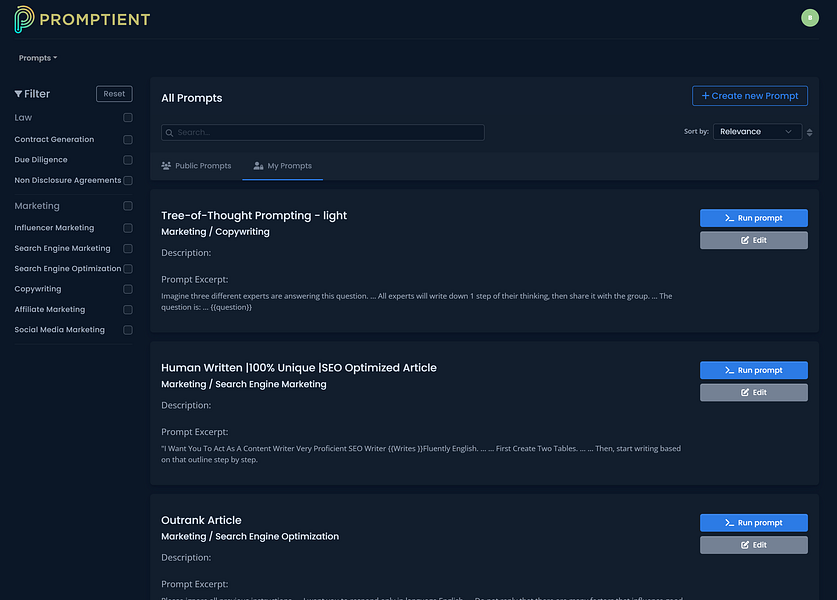This screenshot has height=600, width=837.
Task: Run the Outrank Article prompt
Action: pyautogui.click(x=753, y=523)
